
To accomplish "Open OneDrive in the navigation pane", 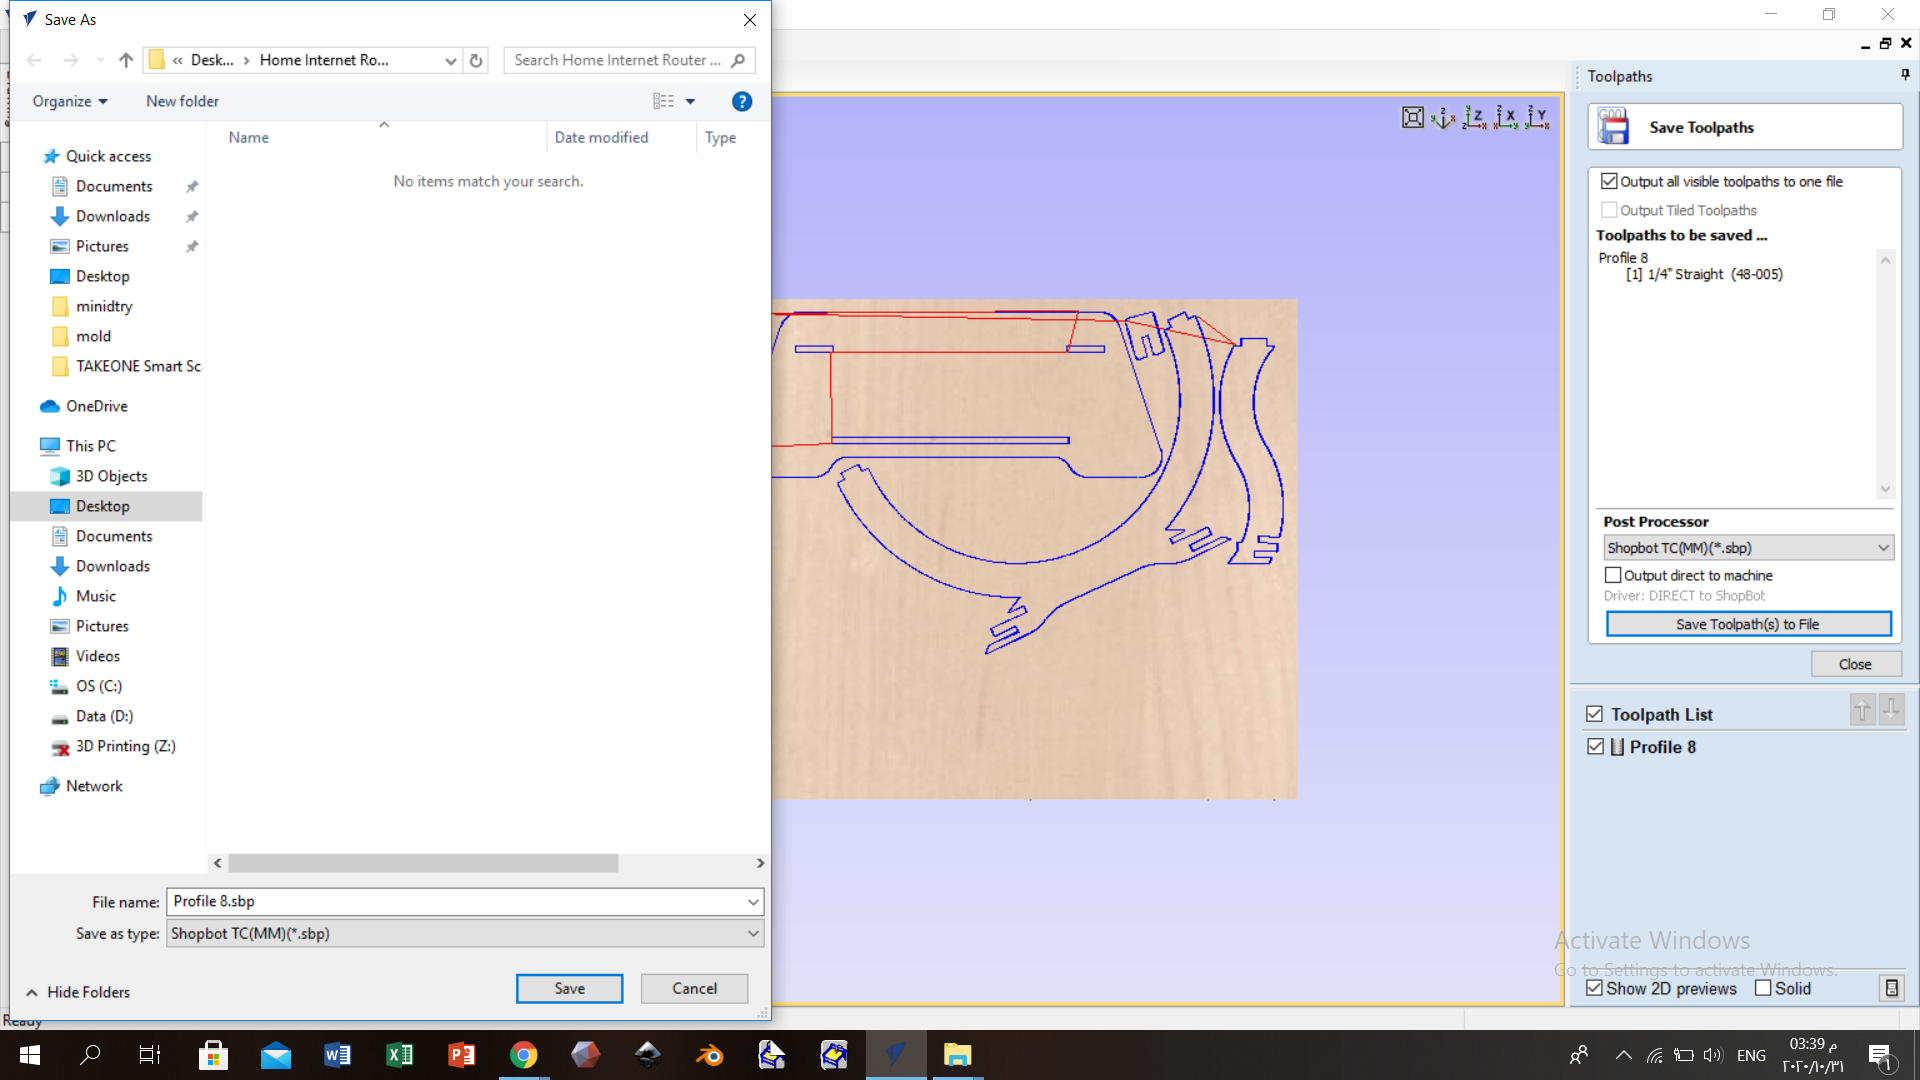I will click(x=96, y=406).
